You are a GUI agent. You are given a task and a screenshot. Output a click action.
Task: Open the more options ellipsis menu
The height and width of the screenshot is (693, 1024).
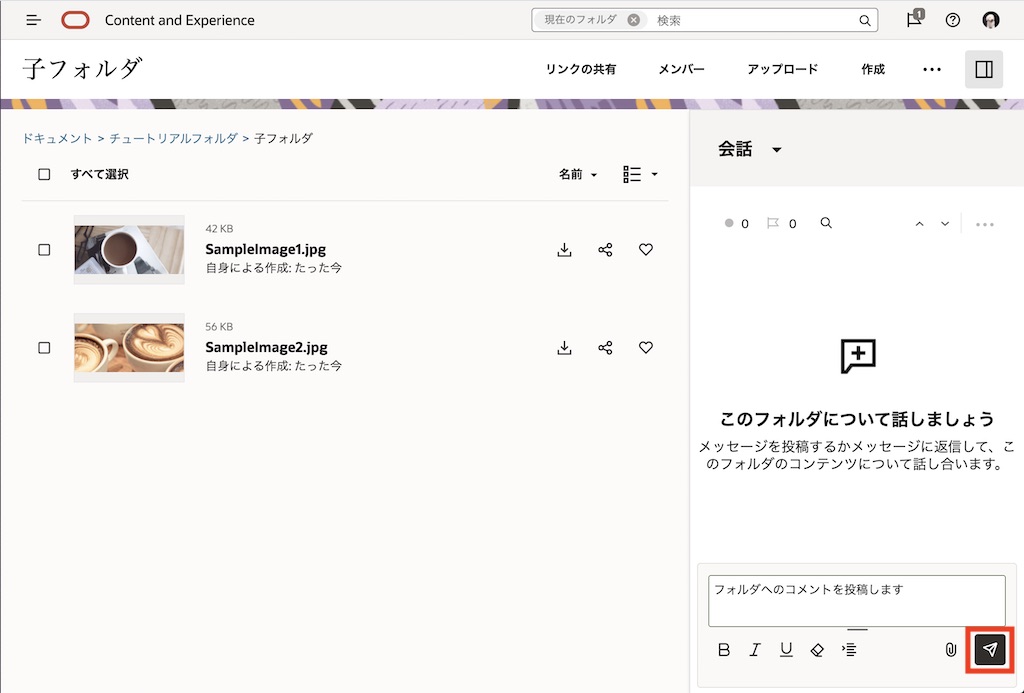click(932, 69)
